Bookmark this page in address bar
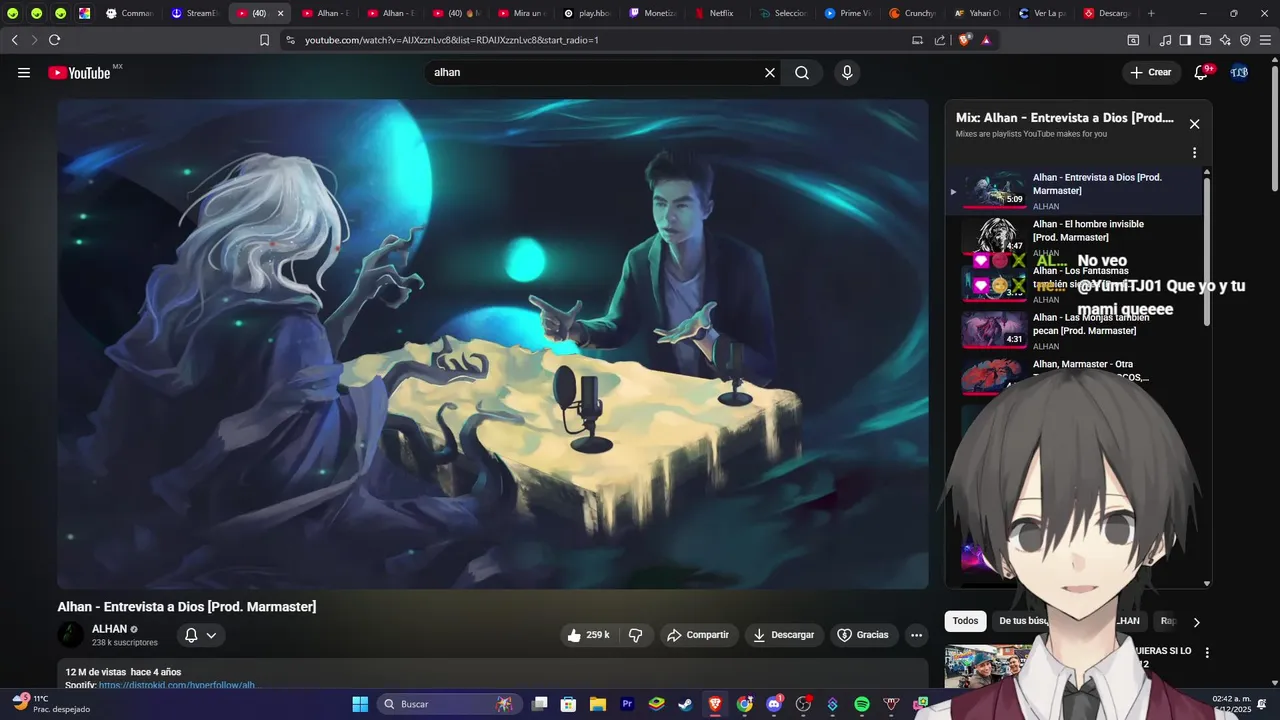 pos(264,40)
